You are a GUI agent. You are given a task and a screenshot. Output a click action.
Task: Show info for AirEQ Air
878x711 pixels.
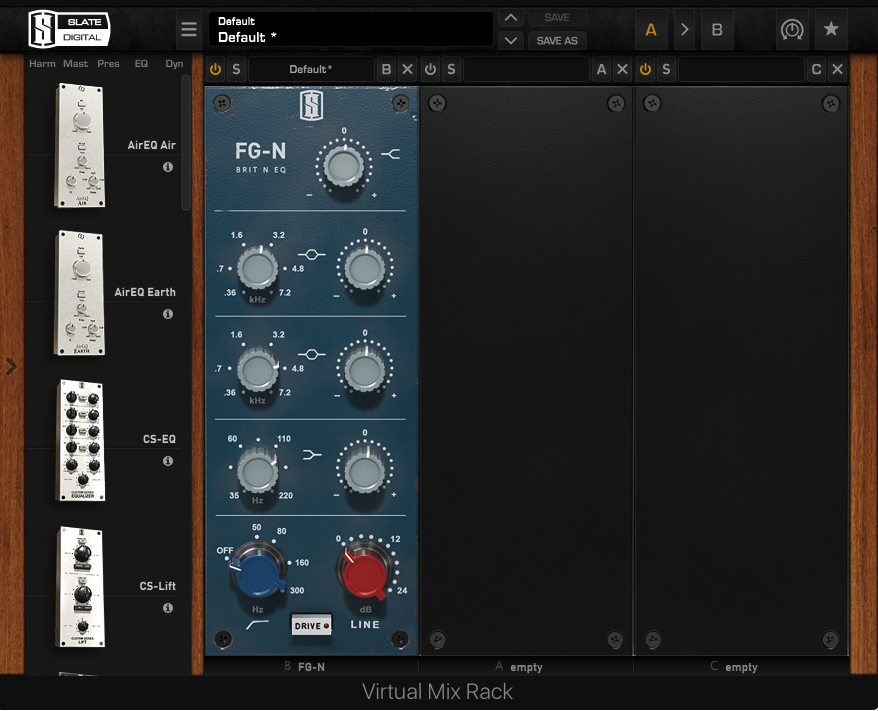(167, 167)
